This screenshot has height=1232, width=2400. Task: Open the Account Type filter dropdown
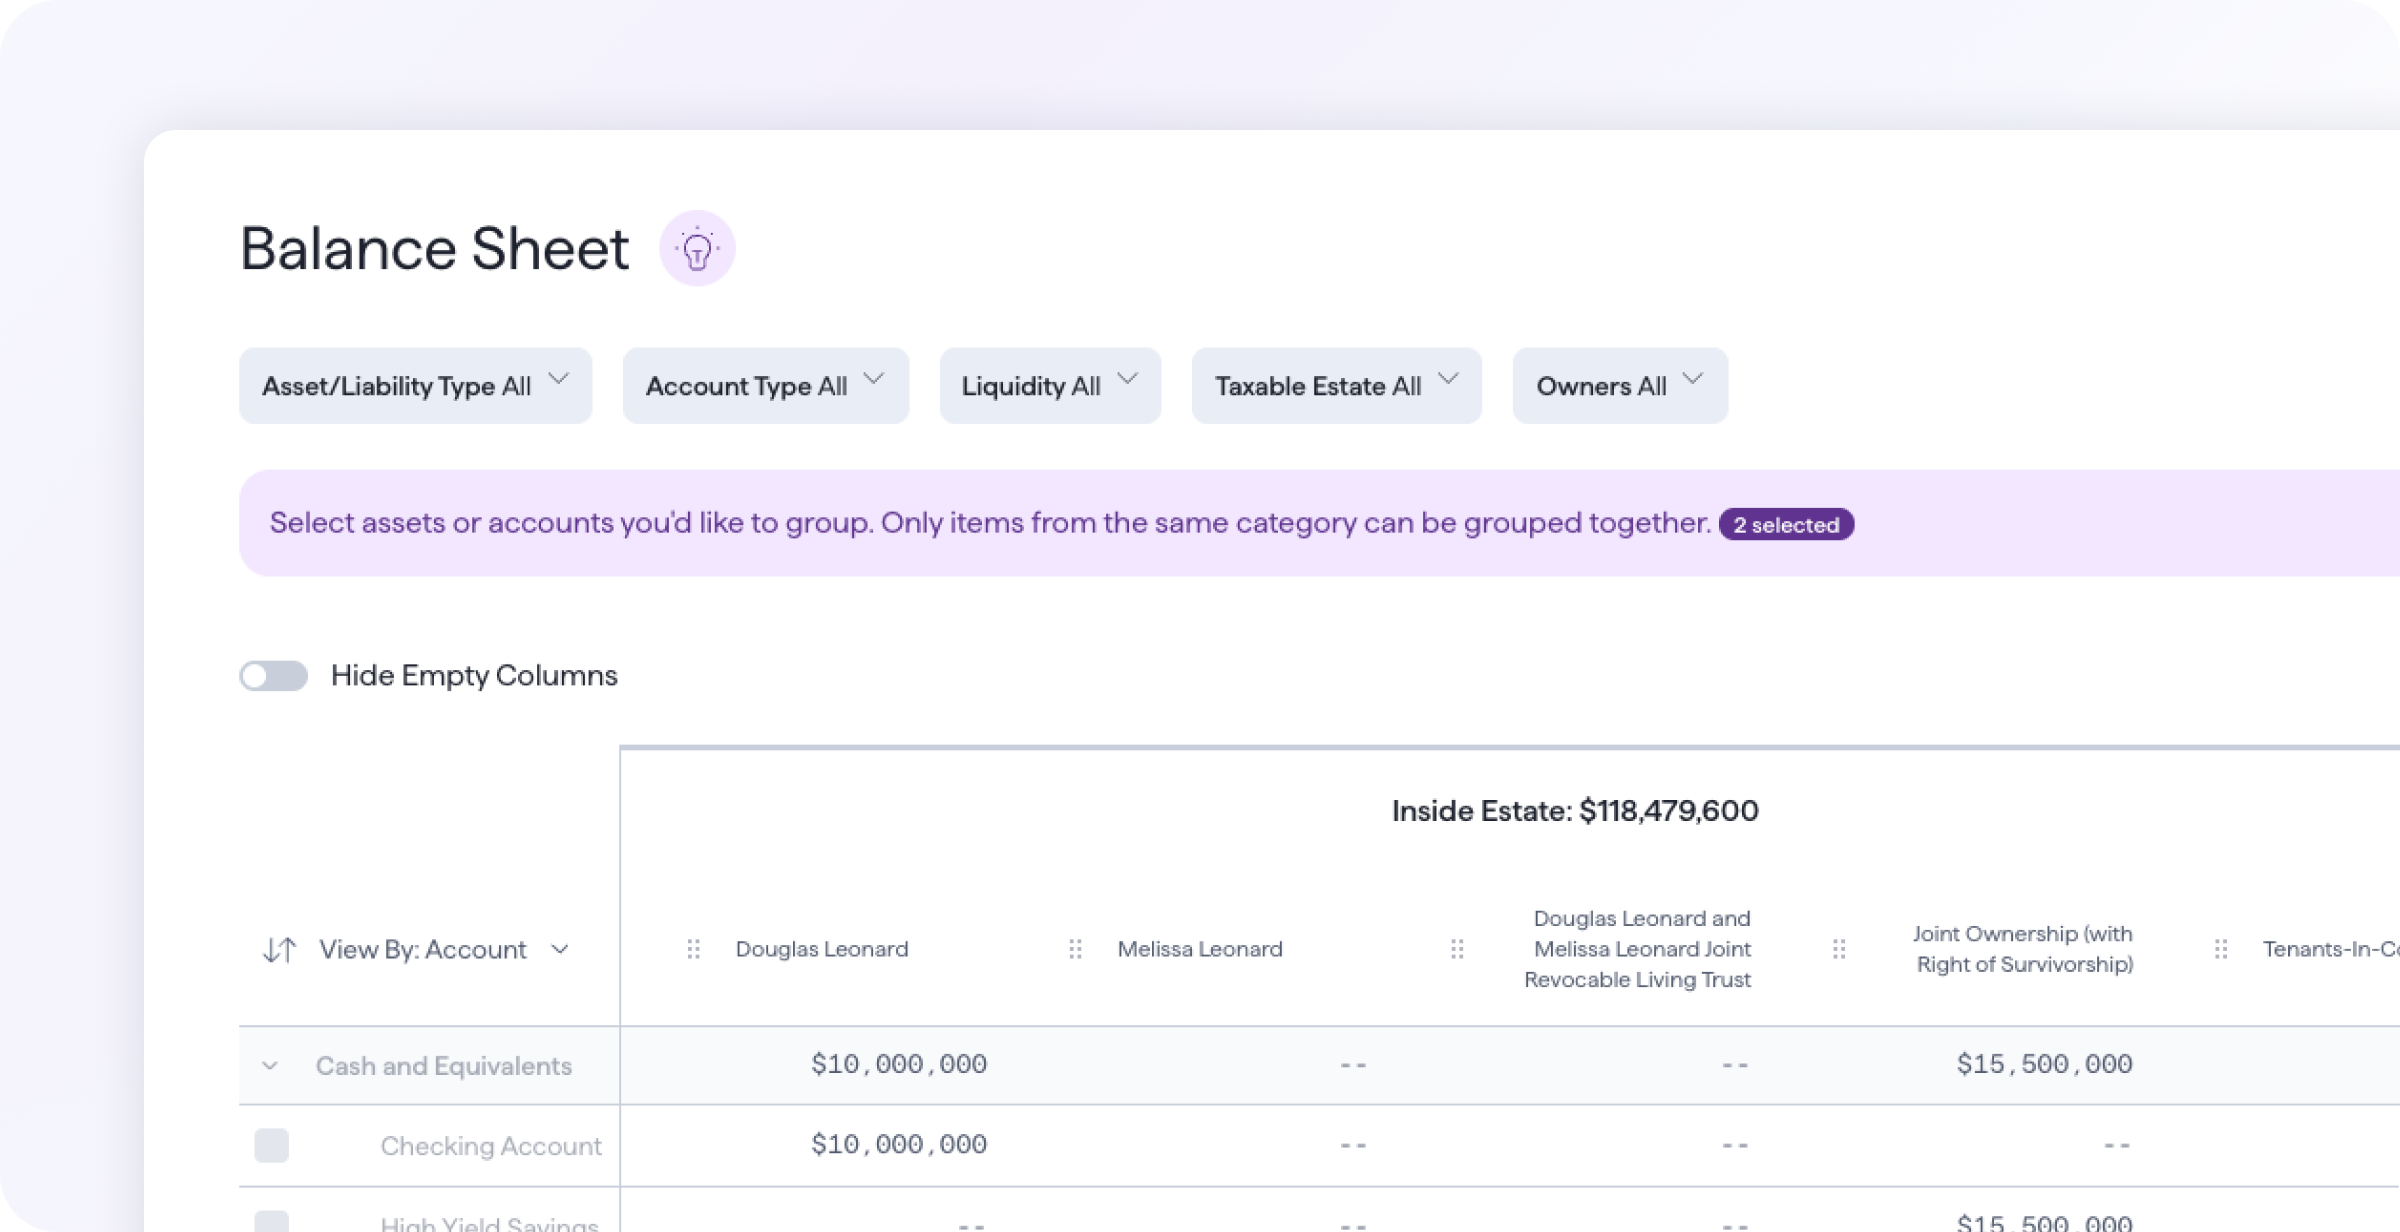pyautogui.click(x=765, y=386)
